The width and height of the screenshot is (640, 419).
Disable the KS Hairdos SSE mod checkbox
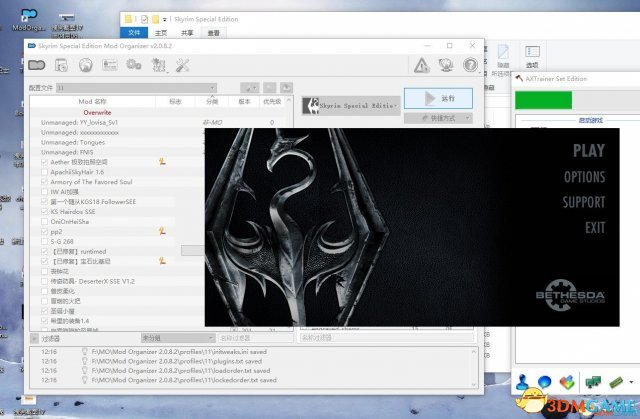tap(44, 211)
